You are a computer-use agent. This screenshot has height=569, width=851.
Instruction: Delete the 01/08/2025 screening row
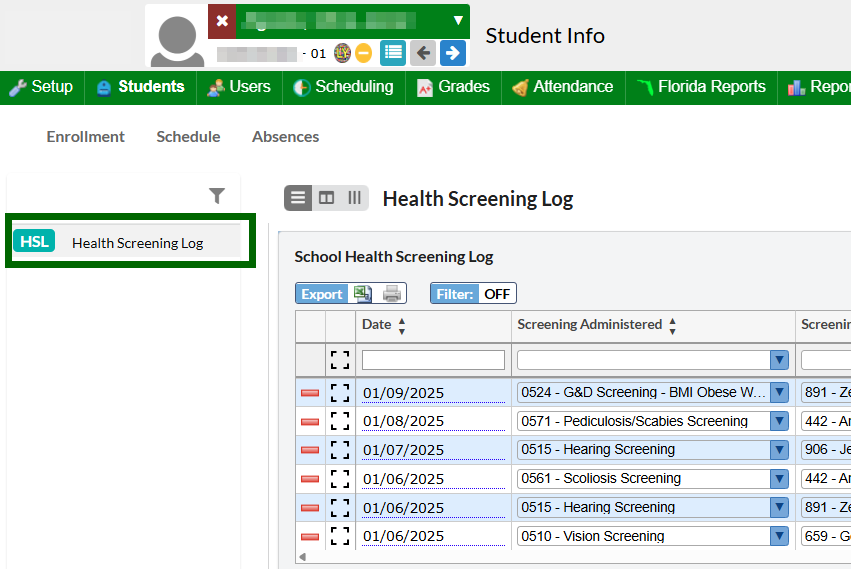click(310, 421)
